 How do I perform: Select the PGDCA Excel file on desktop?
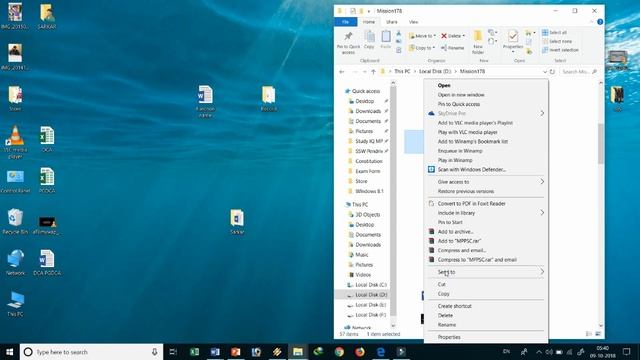(x=47, y=181)
